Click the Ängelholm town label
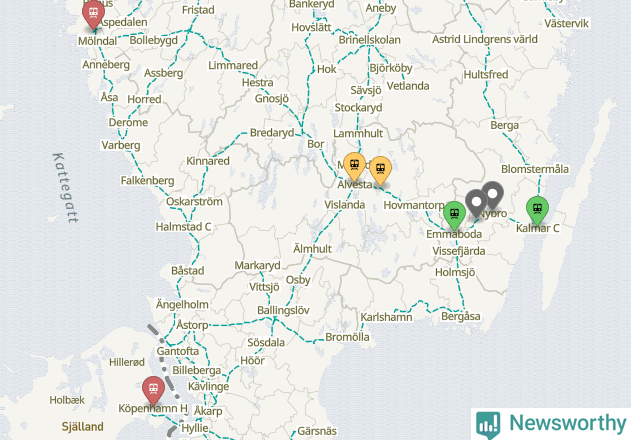Viewport: 631px width, 440px height. [x=182, y=304]
